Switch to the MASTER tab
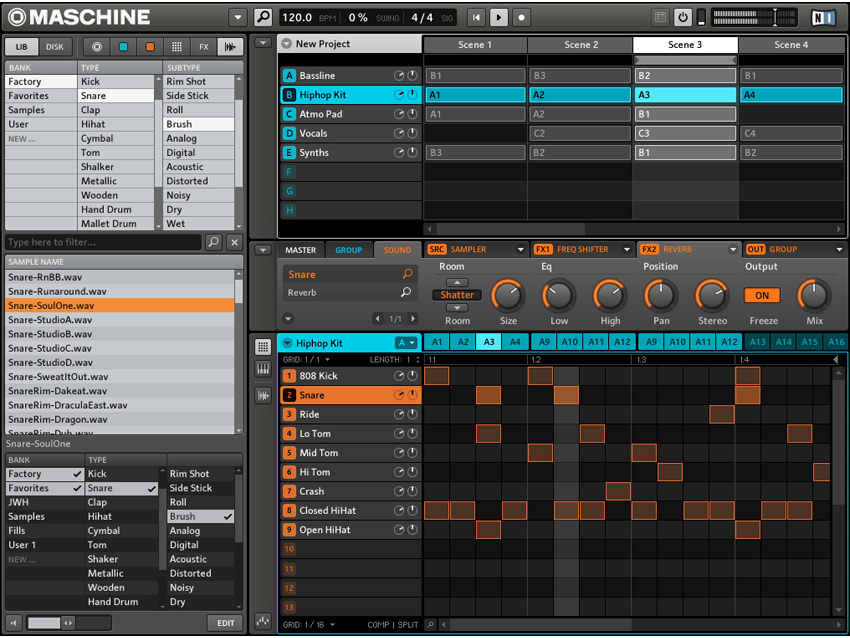This screenshot has width=850, height=638. [x=301, y=250]
